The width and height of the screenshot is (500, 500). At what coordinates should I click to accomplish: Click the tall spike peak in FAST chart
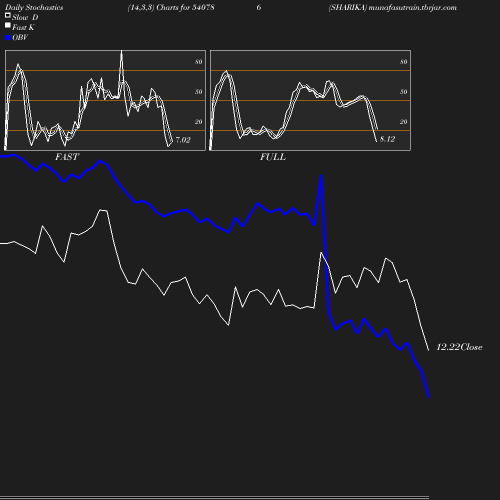(121, 52)
